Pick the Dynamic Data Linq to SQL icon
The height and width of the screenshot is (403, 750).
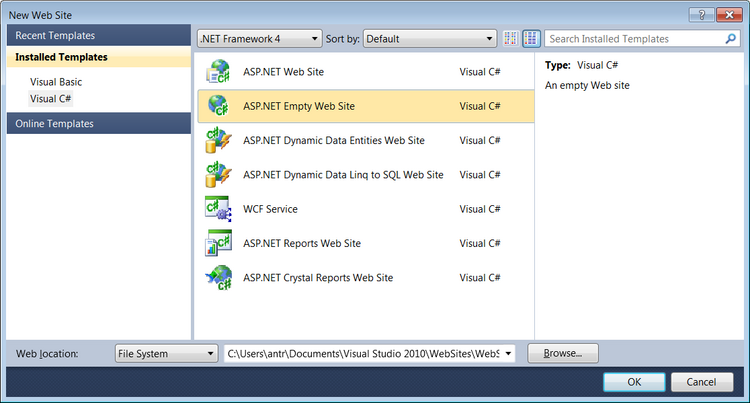pyautogui.click(x=219, y=174)
